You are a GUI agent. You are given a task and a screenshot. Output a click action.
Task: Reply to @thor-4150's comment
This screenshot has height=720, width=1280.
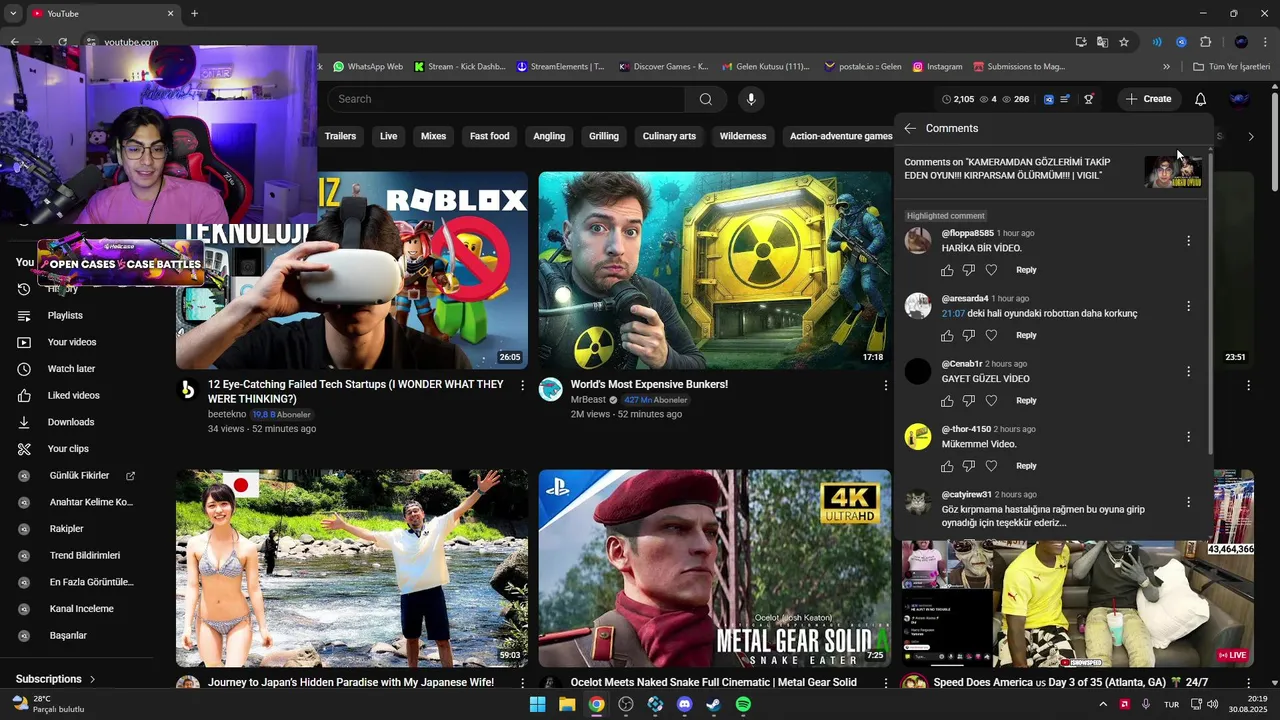[x=1026, y=466]
